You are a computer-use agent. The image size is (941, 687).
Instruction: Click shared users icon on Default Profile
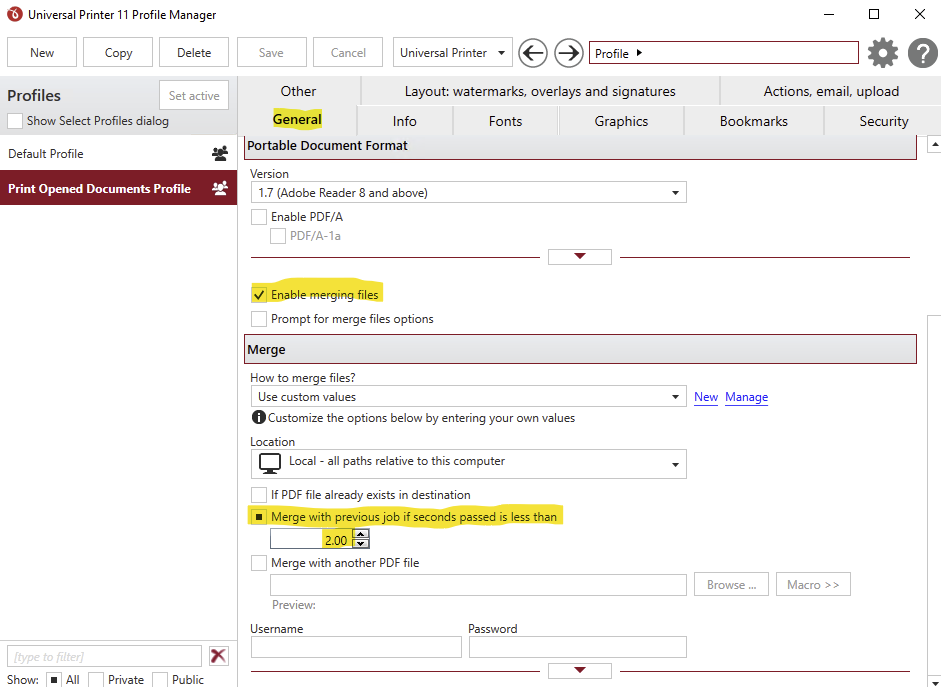[220, 154]
